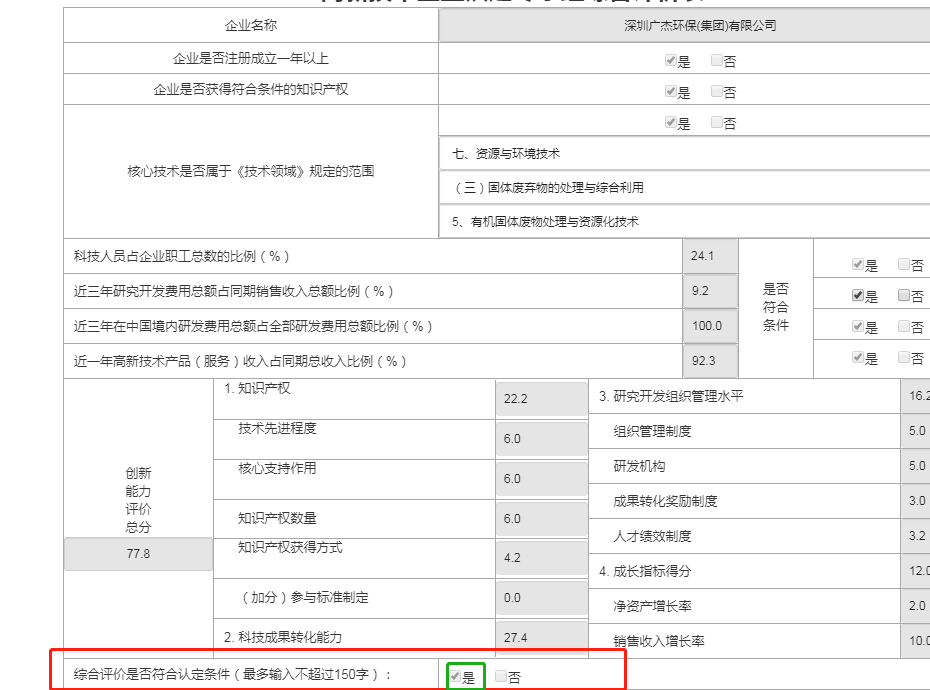This screenshot has height=690, width=930.
Task: Check 是 for 获得符合条件的知识产权
Action: click(671, 91)
